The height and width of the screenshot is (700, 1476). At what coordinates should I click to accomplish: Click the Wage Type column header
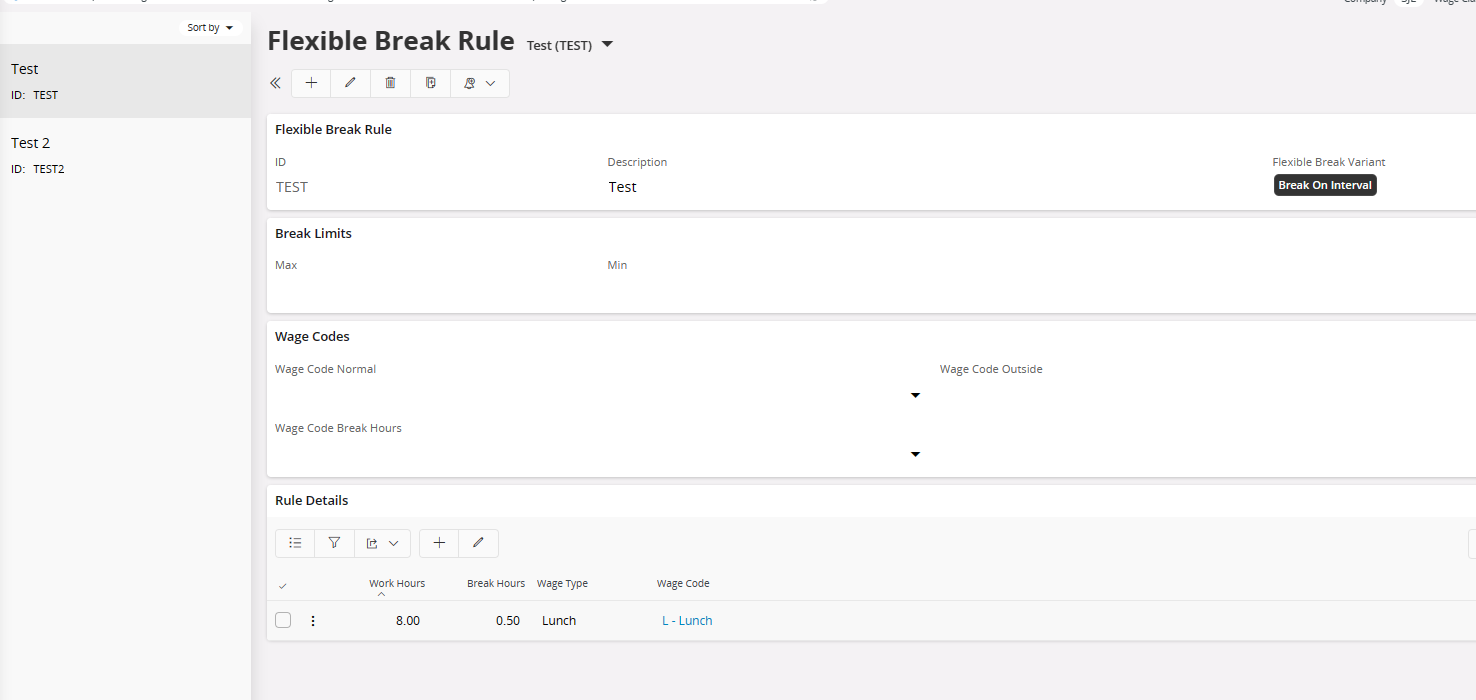point(562,583)
